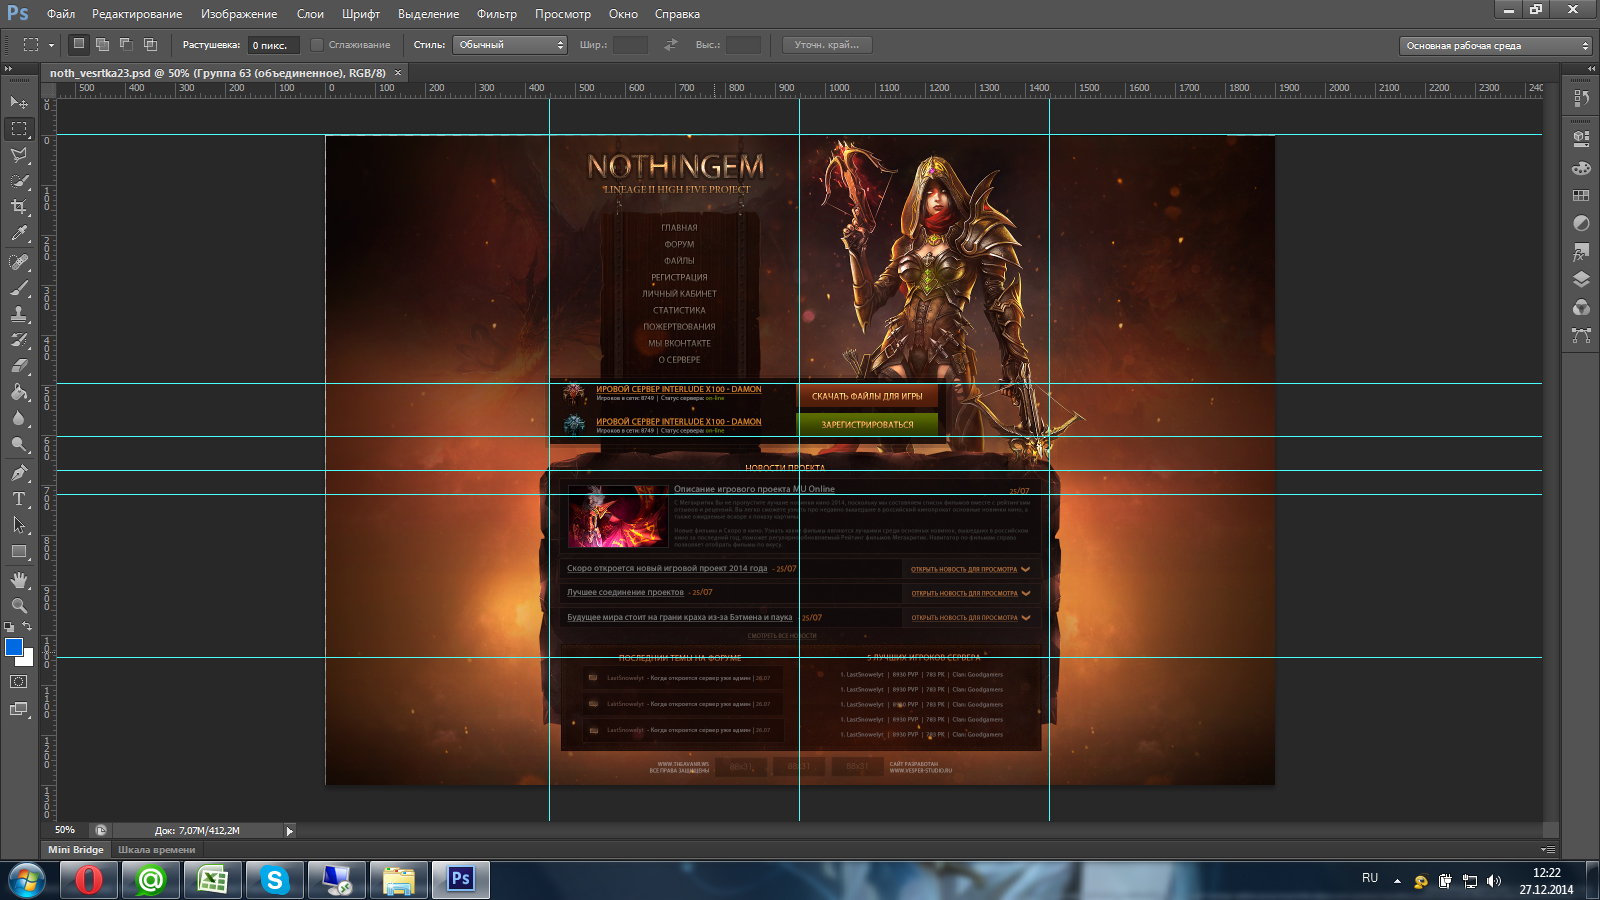1600x900 pixels.
Task: Open the Файл menu
Action: tap(61, 14)
